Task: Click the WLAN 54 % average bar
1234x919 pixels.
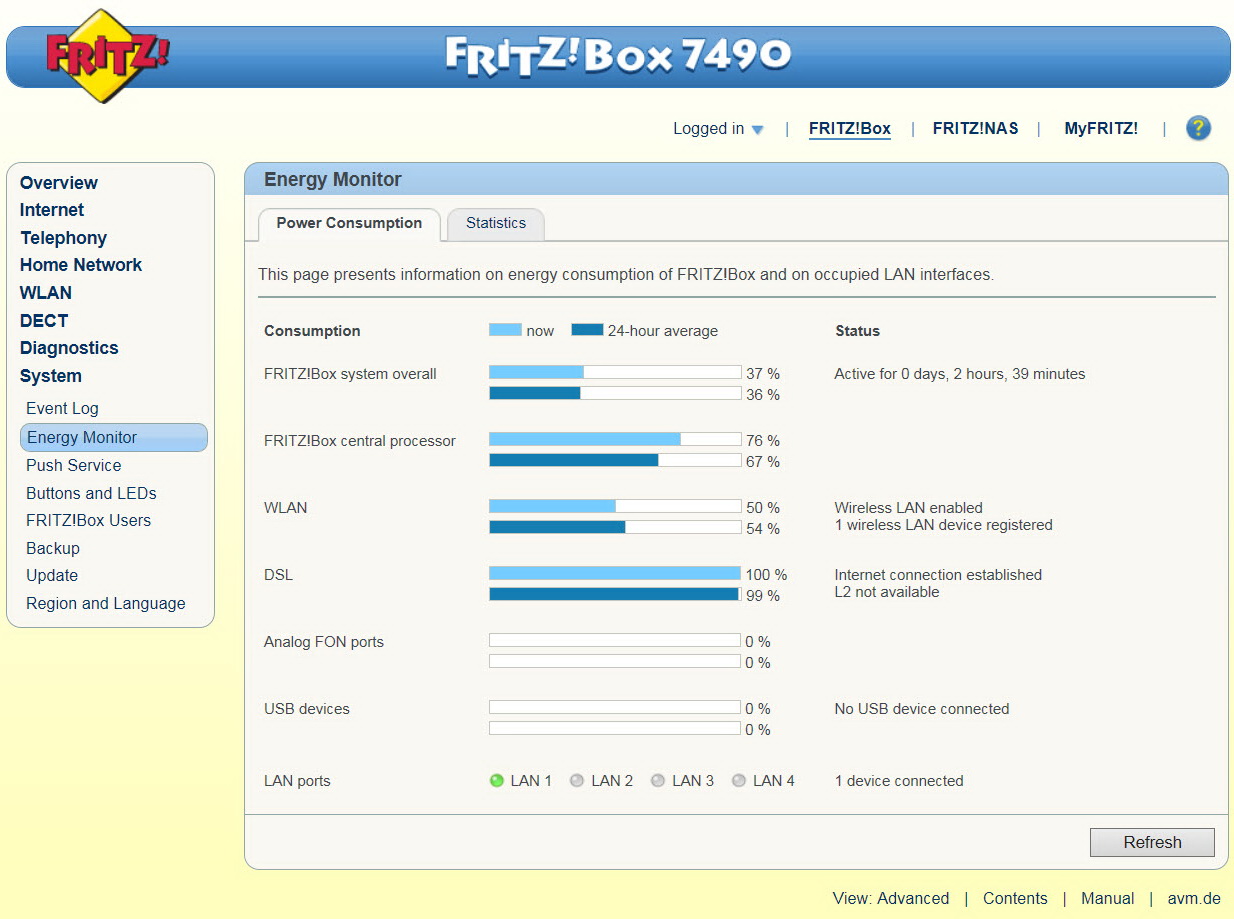Action: 615,527
